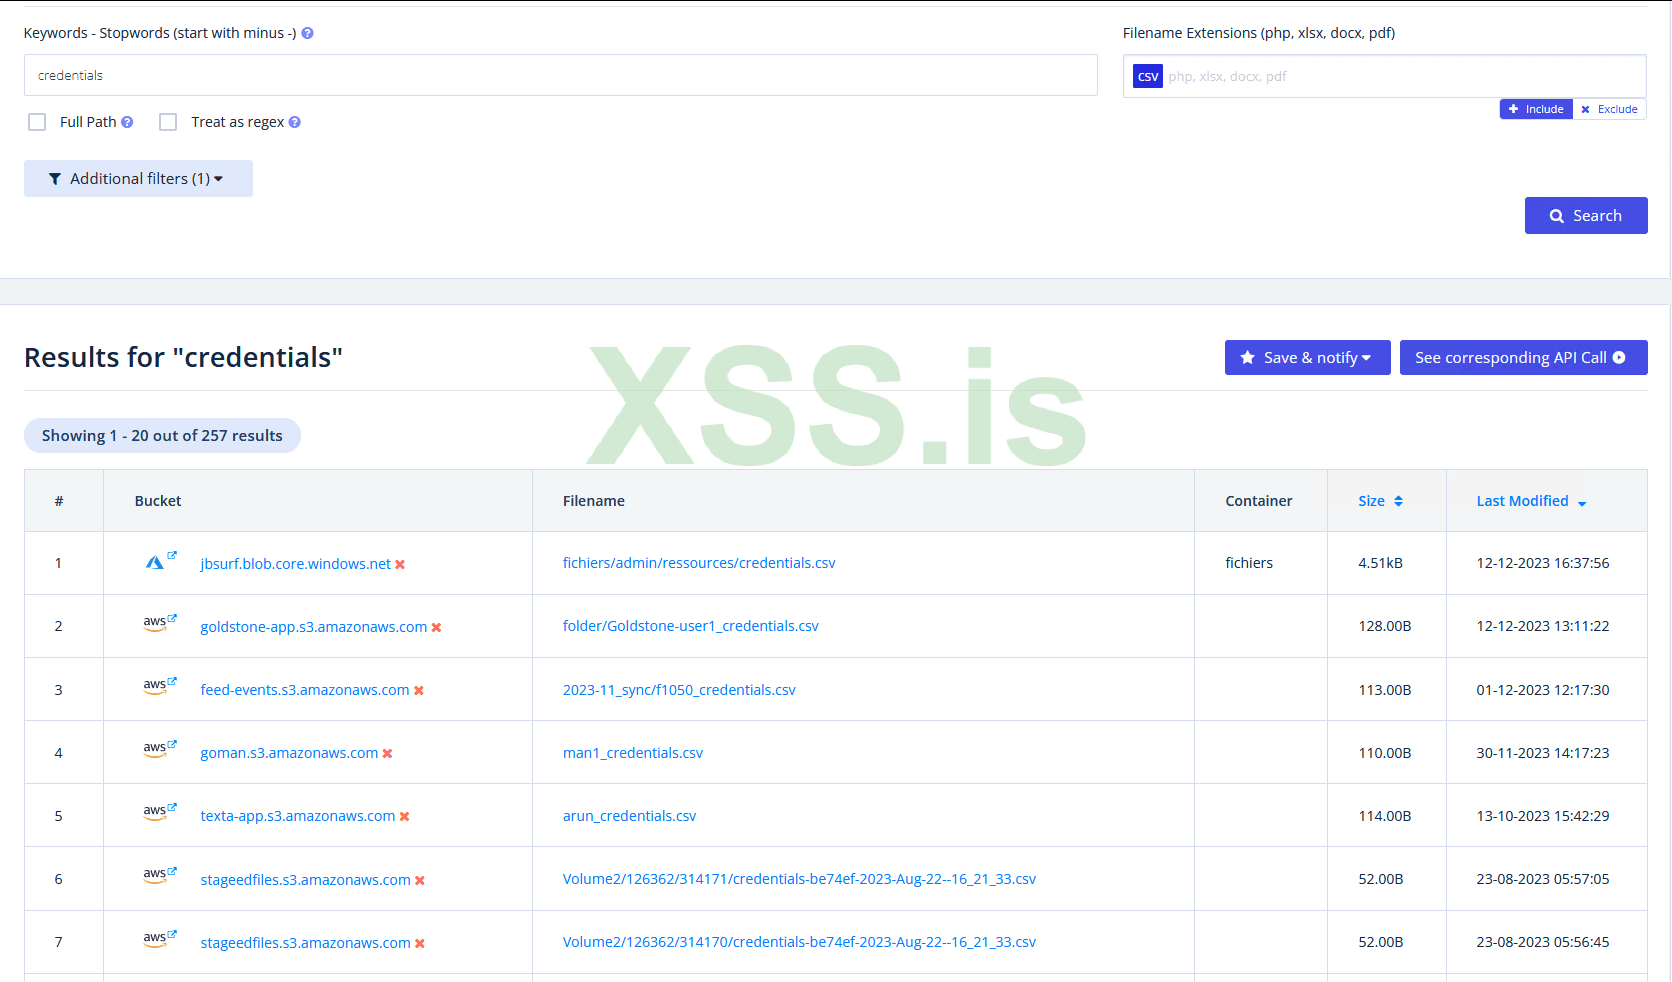Screen dimensions: 1672x982
Task: Click the help icon next to Treat as regex
Action: pyautogui.click(x=295, y=122)
